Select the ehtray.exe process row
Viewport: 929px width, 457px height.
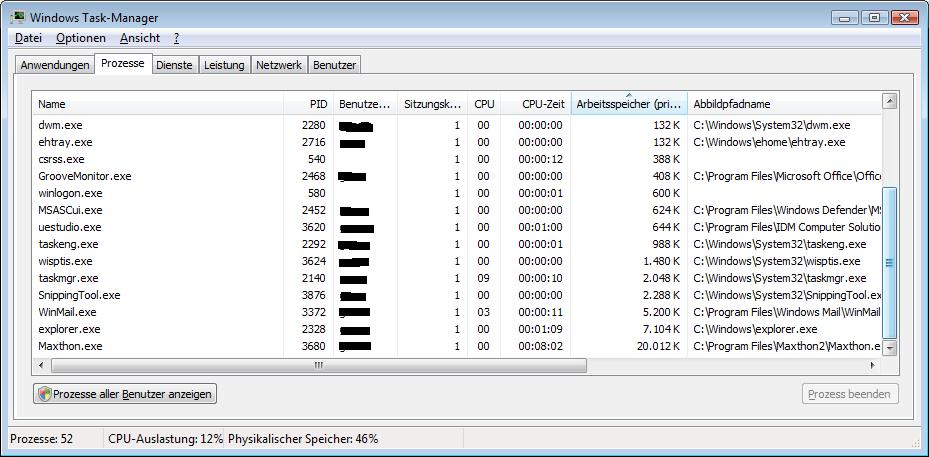[x=457, y=142]
